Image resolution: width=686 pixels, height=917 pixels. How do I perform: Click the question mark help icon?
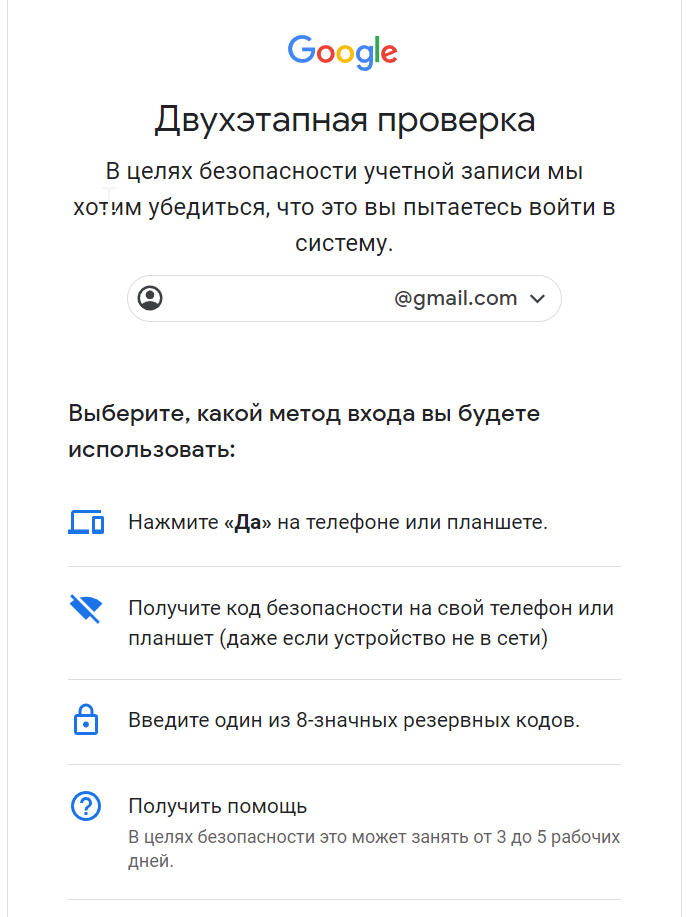[86, 806]
